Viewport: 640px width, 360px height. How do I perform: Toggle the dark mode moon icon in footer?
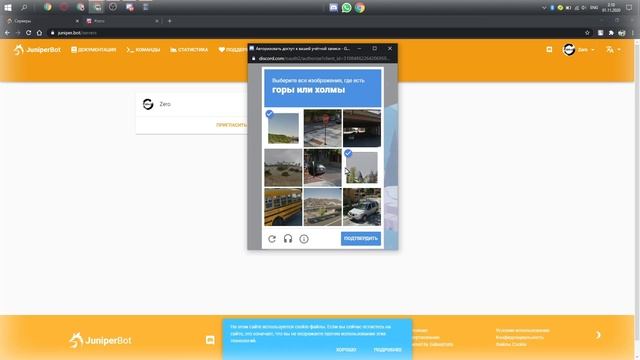coord(598,335)
